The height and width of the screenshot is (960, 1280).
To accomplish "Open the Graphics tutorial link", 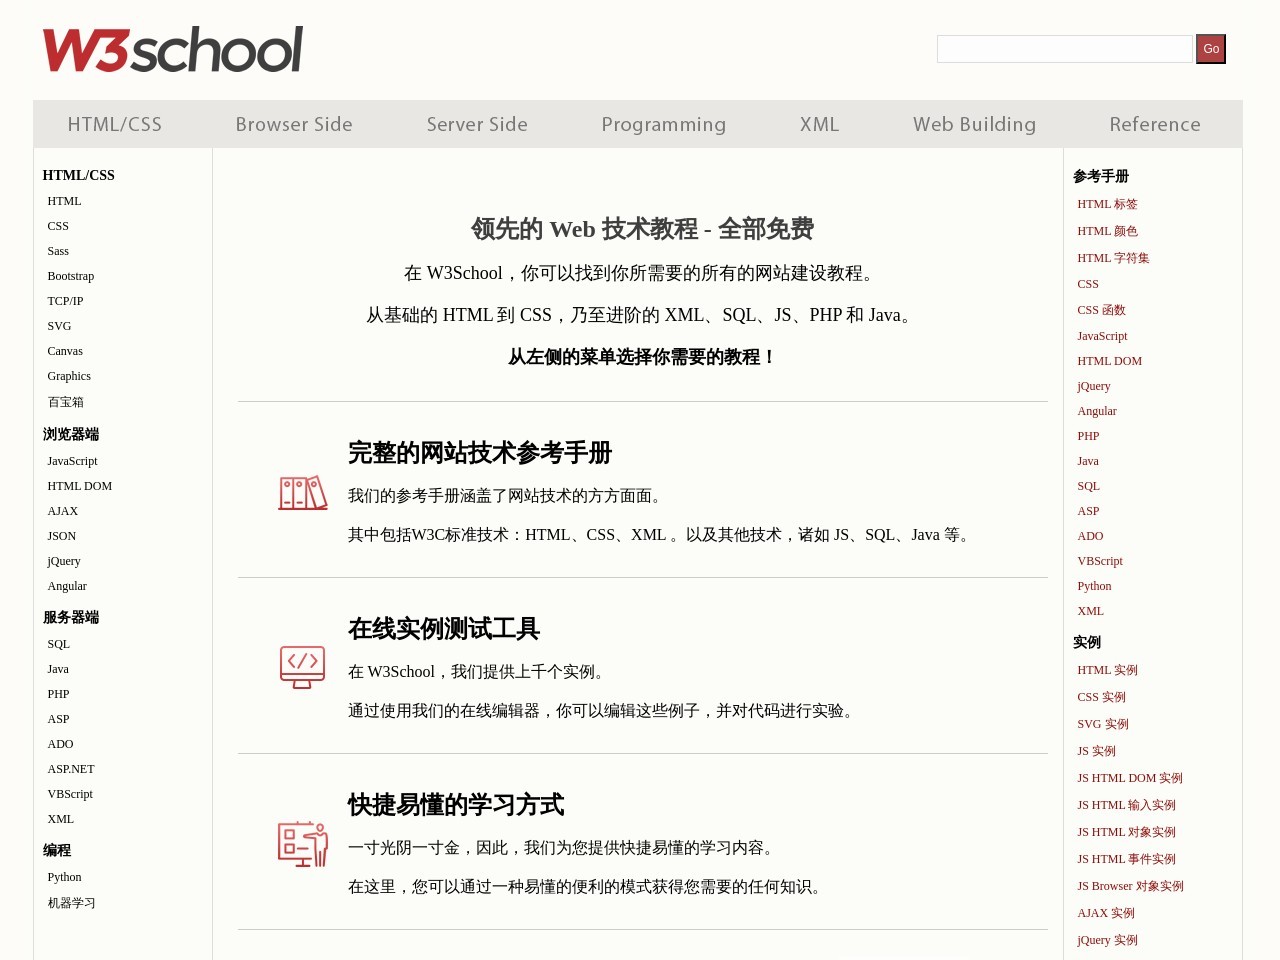I will (x=69, y=376).
